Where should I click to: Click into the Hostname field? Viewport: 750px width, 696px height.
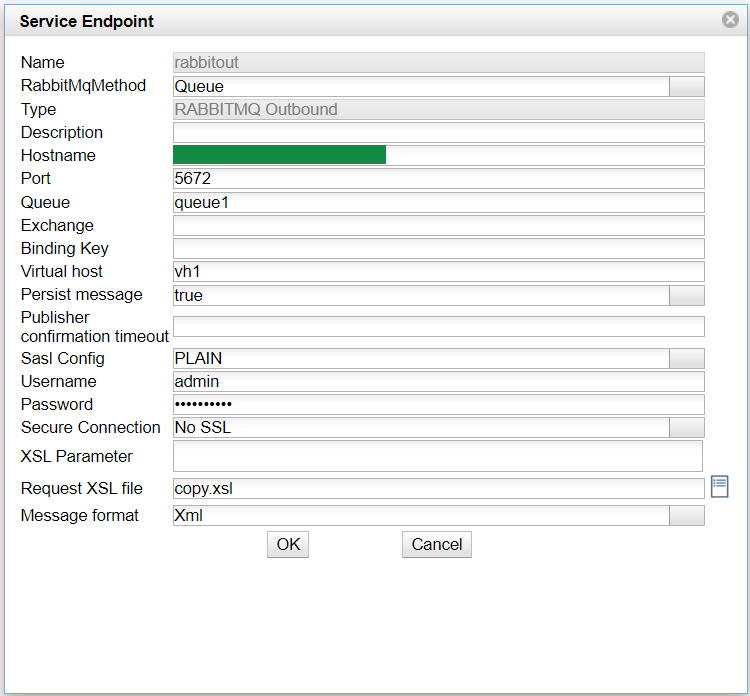439,155
